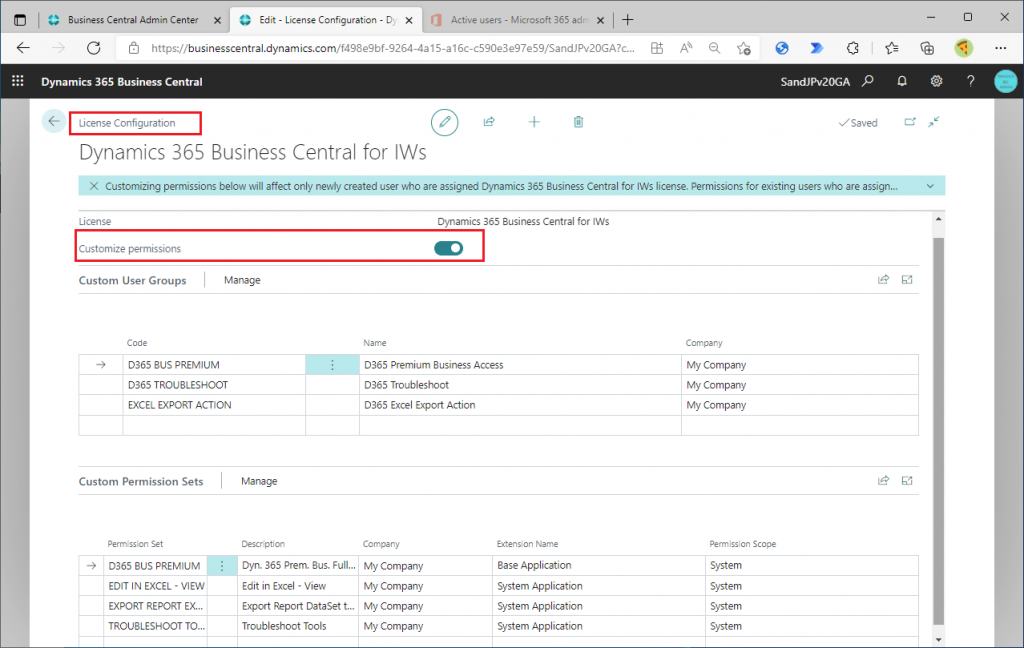Switch to the Active users - Microsoft 365 tab
1024x648 pixels.
pyautogui.click(x=519, y=20)
